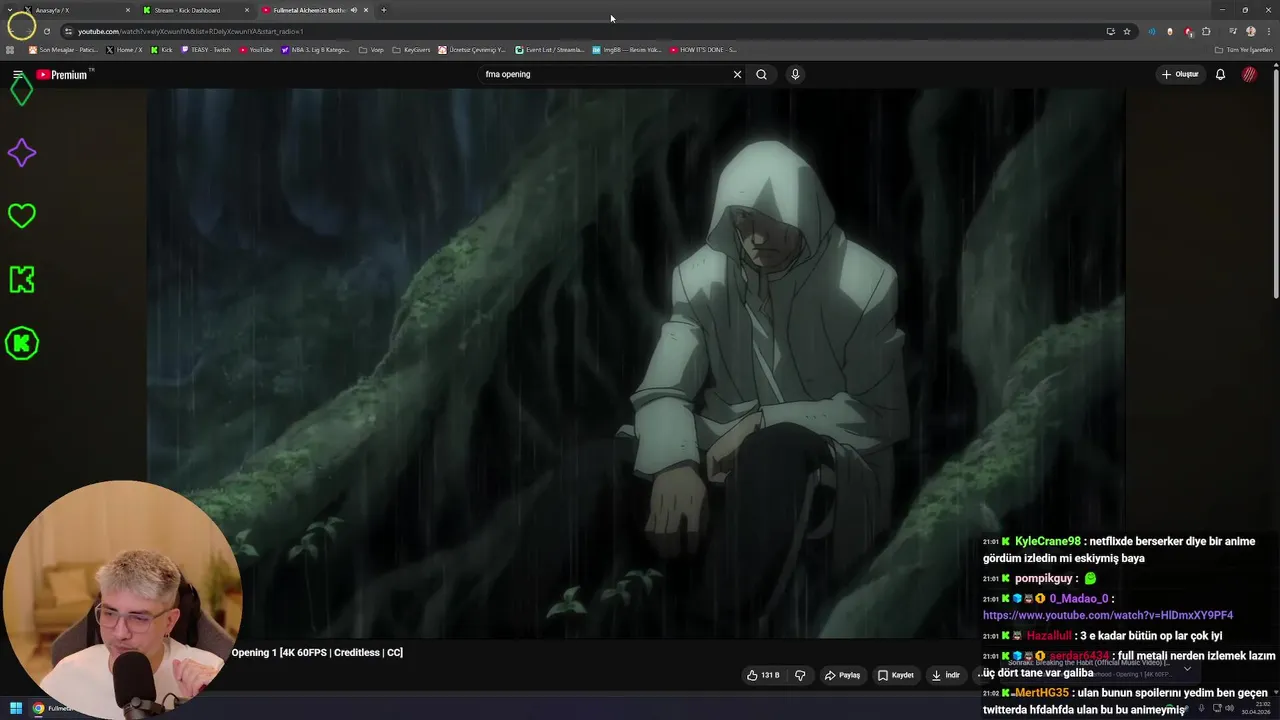The height and width of the screenshot is (720, 1280).
Task: Open the Oluştur create menu
Action: click(1180, 74)
